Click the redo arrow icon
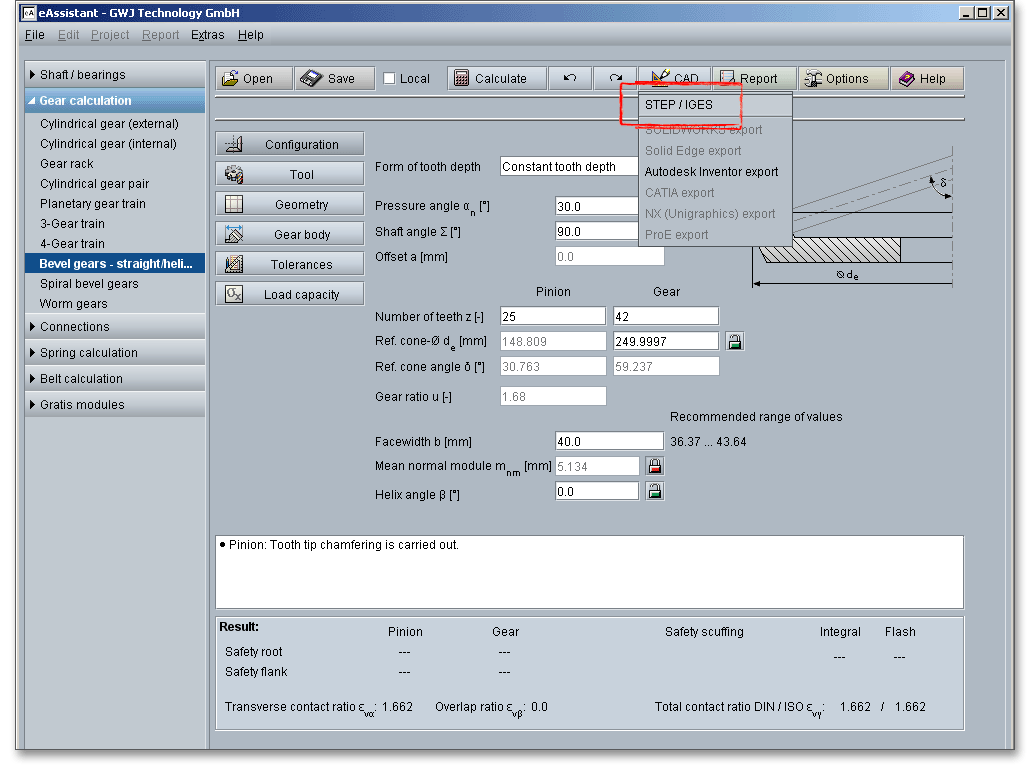The width and height of the screenshot is (1030, 765). 616,79
